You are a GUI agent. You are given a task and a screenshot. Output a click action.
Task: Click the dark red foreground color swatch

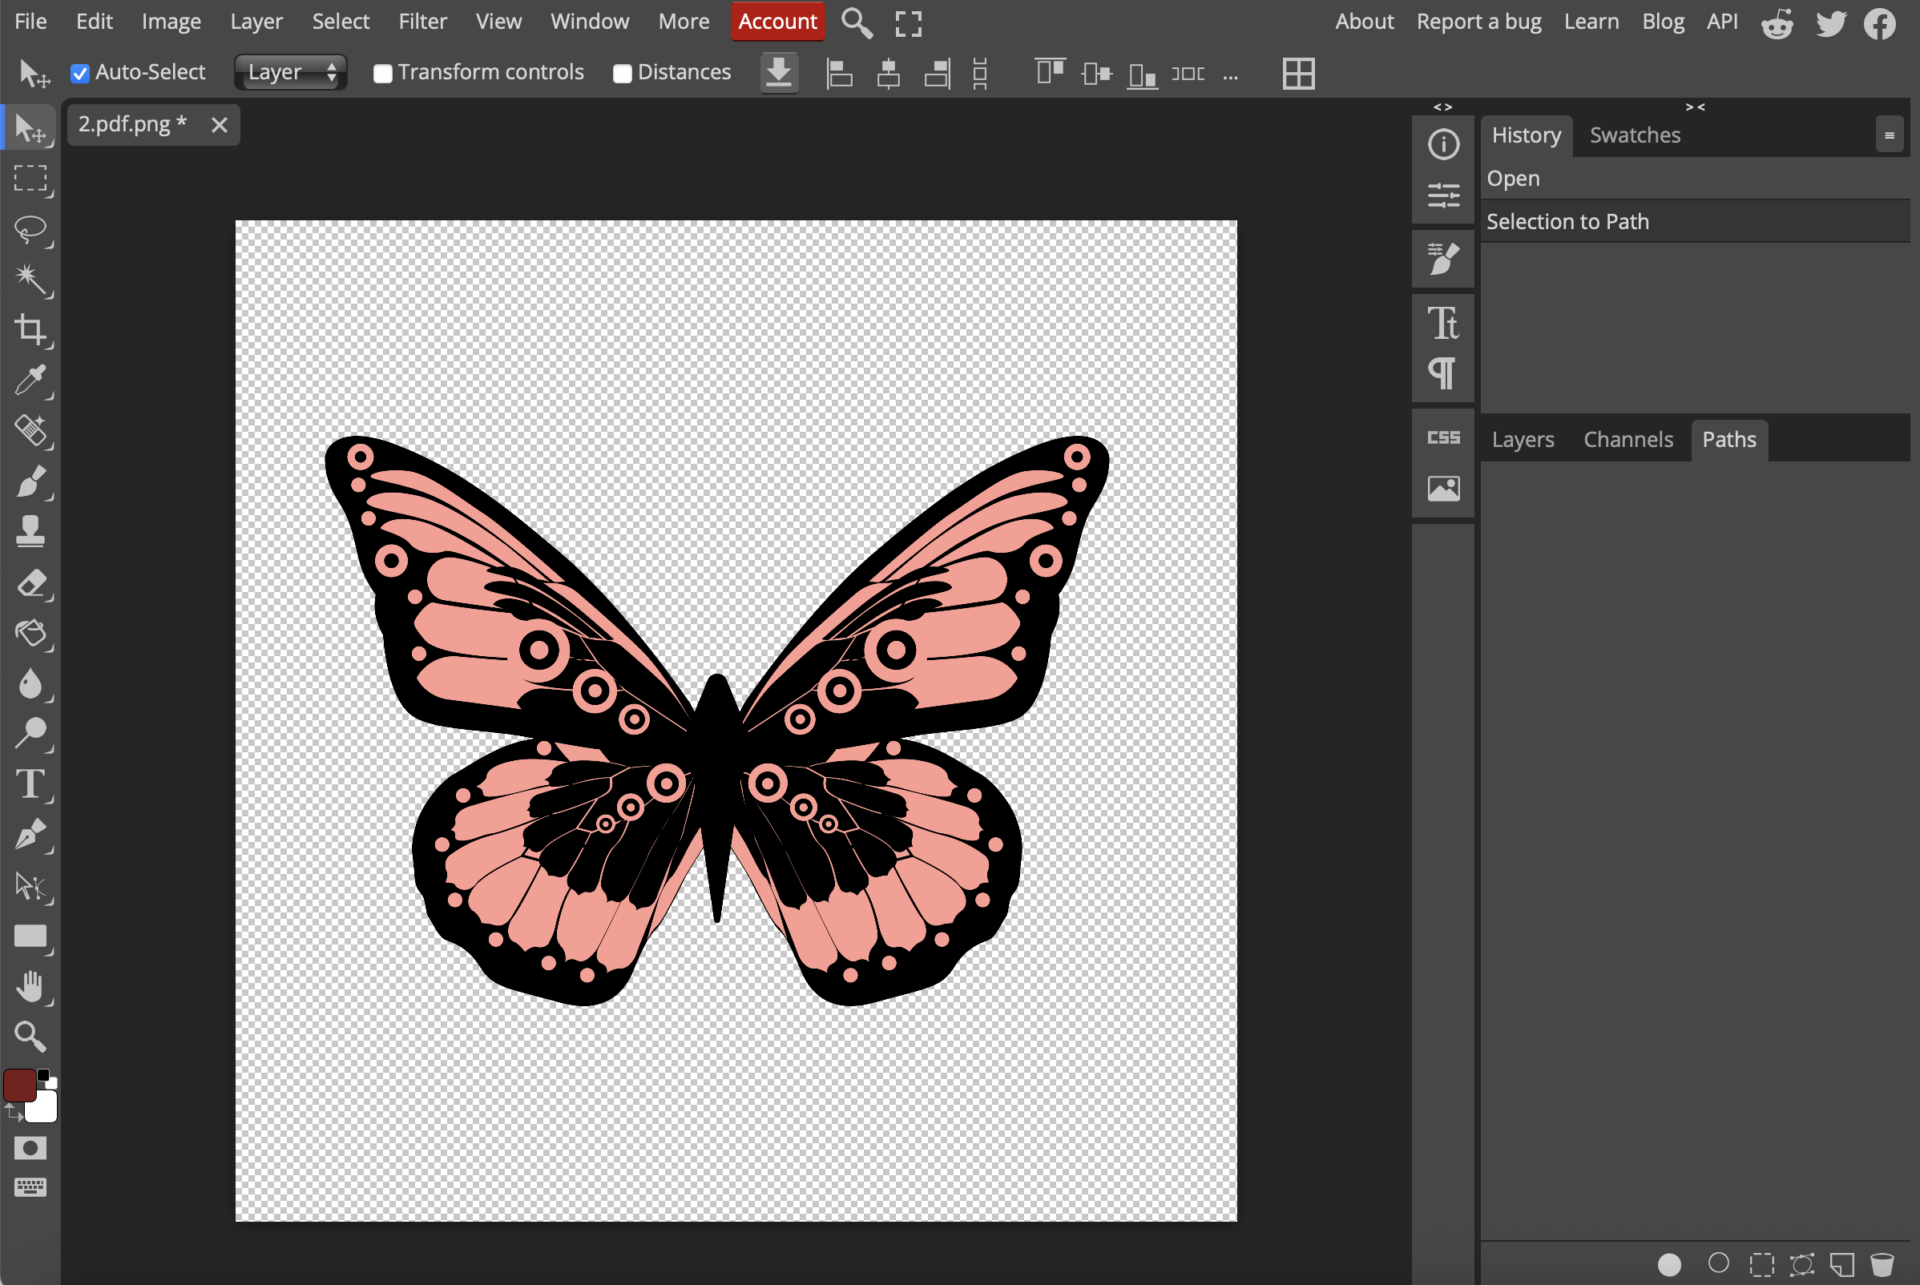[x=20, y=1085]
